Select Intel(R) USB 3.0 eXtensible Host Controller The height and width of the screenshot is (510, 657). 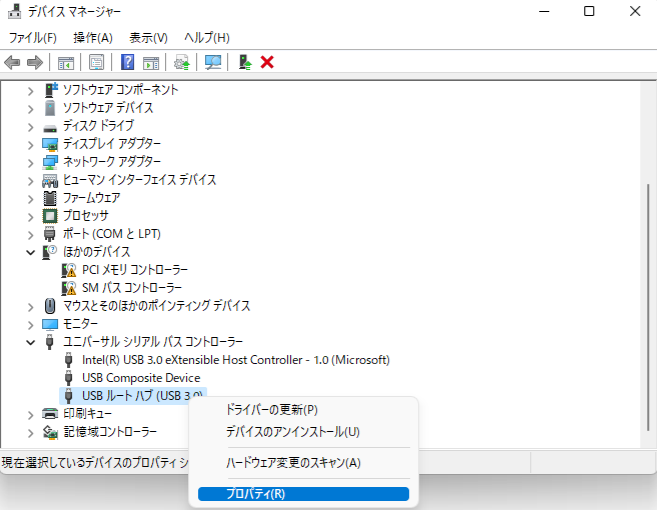pos(236,360)
